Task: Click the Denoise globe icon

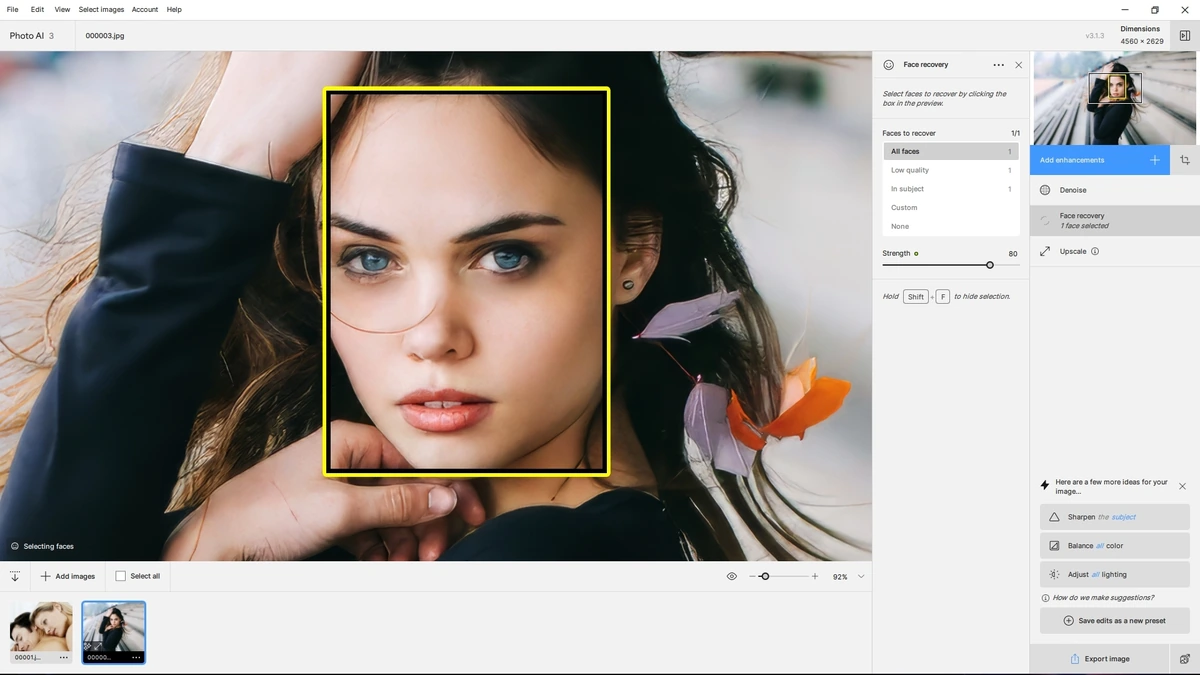Action: [x=1045, y=190]
